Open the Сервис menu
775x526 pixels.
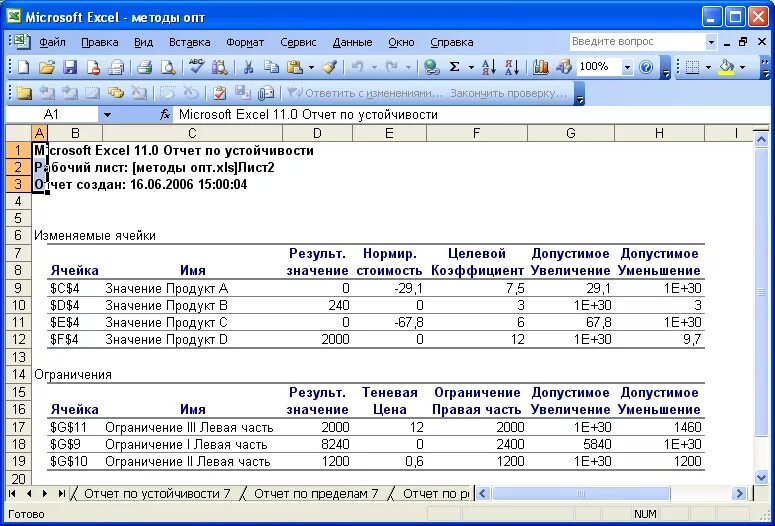pyautogui.click(x=298, y=42)
